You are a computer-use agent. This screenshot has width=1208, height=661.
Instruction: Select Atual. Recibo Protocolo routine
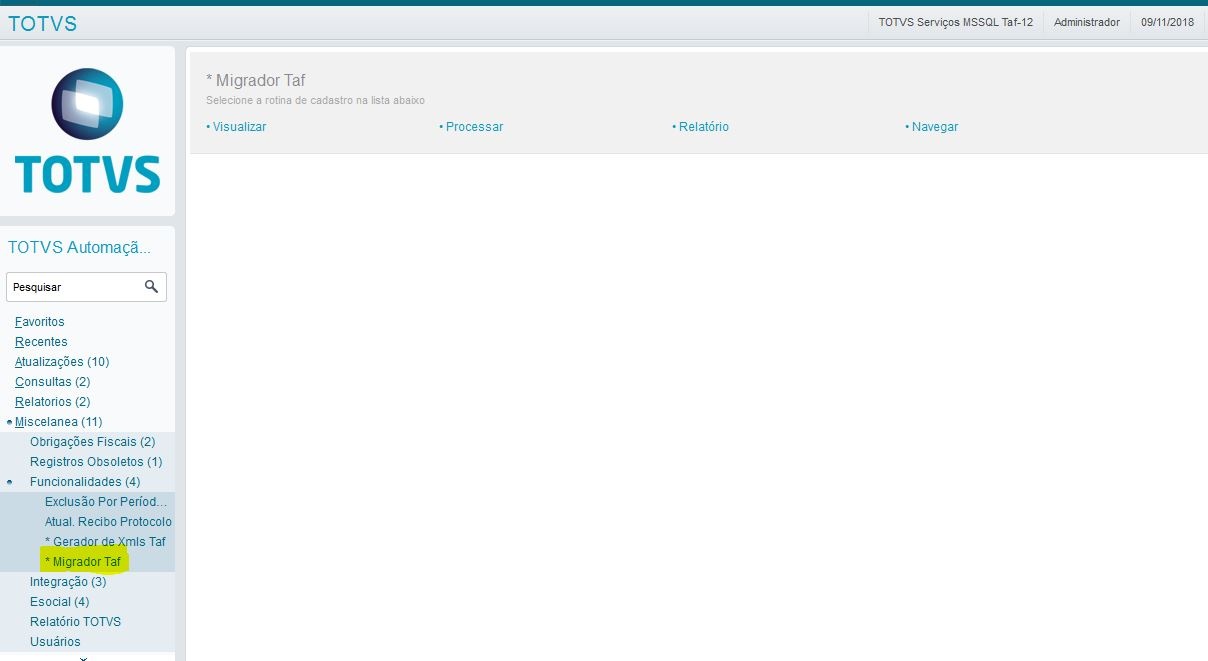coord(108,522)
